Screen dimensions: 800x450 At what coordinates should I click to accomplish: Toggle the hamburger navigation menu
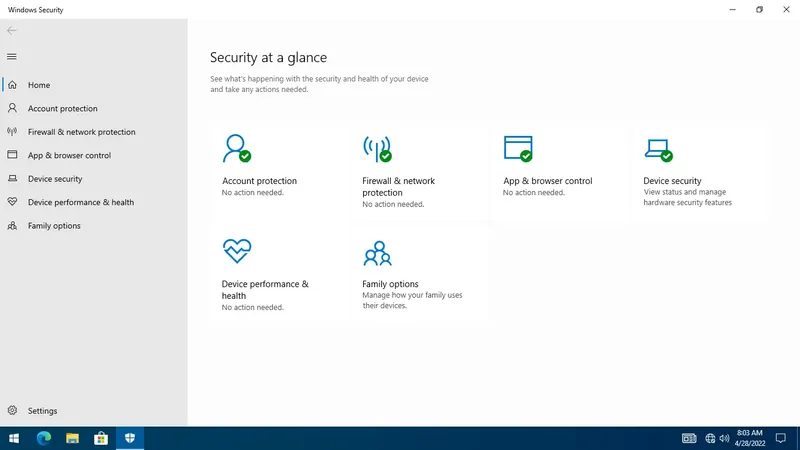tap(12, 57)
